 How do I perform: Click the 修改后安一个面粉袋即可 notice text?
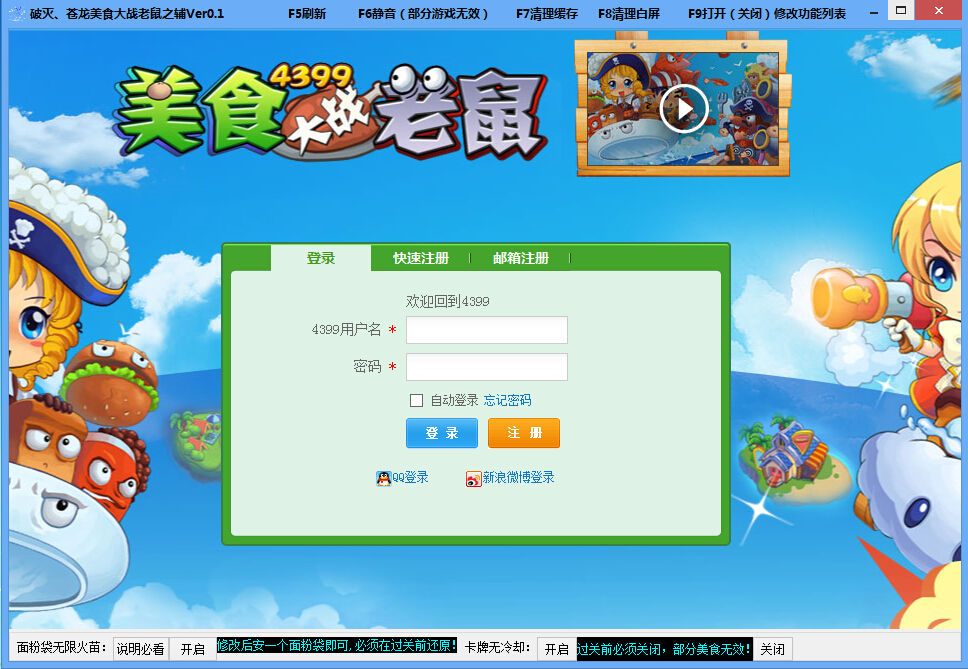(336, 646)
